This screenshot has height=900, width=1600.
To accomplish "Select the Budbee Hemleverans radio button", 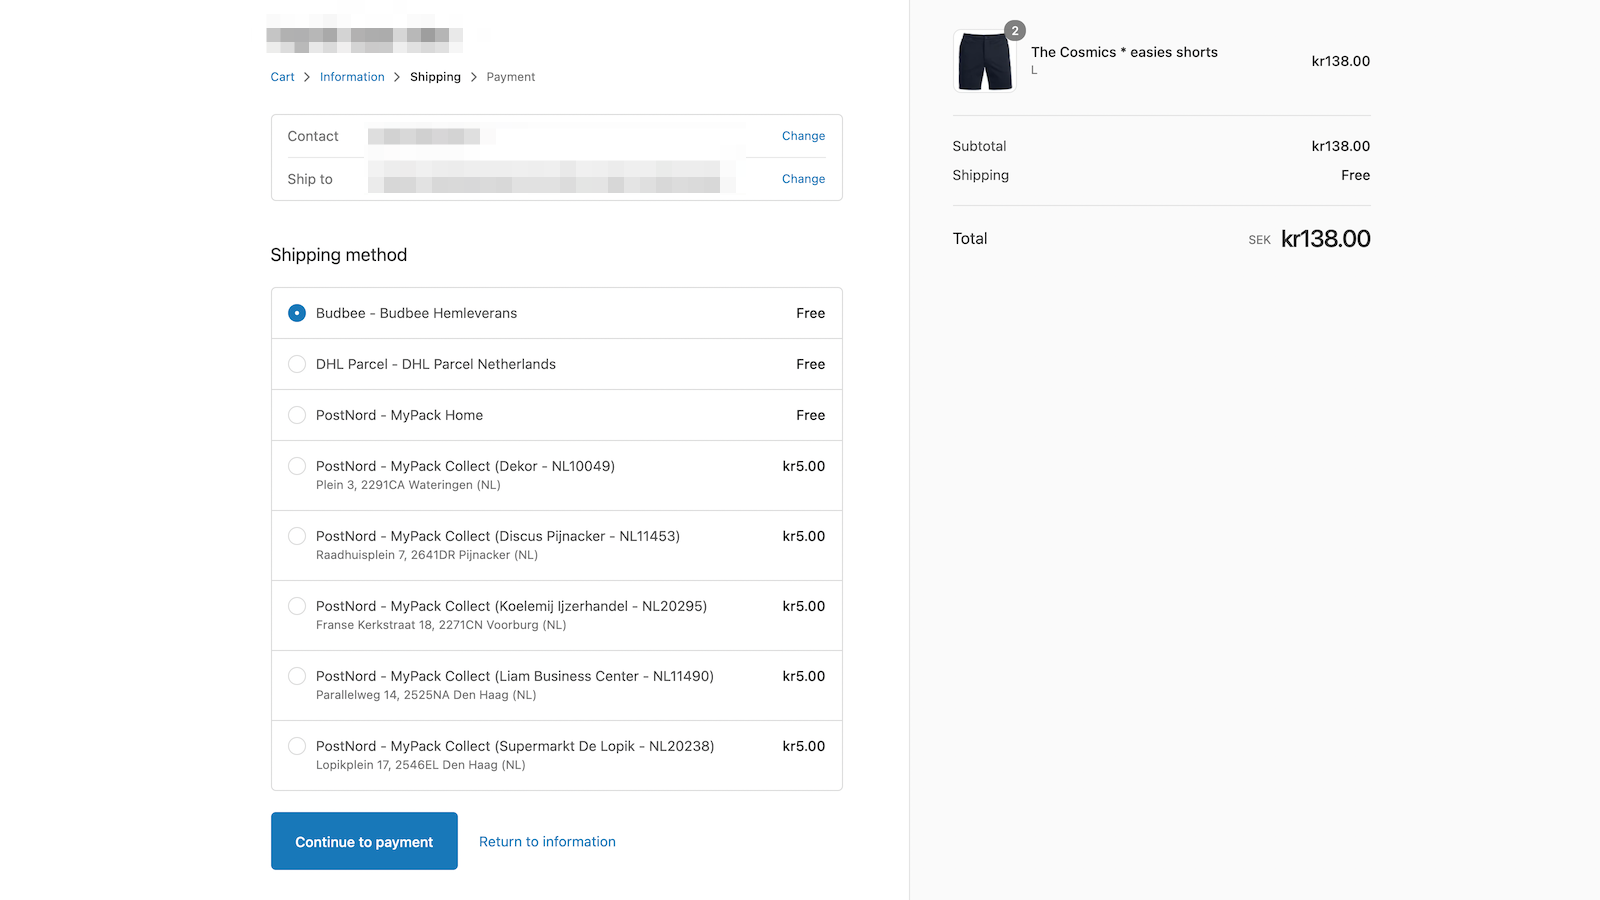I will tap(297, 313).
